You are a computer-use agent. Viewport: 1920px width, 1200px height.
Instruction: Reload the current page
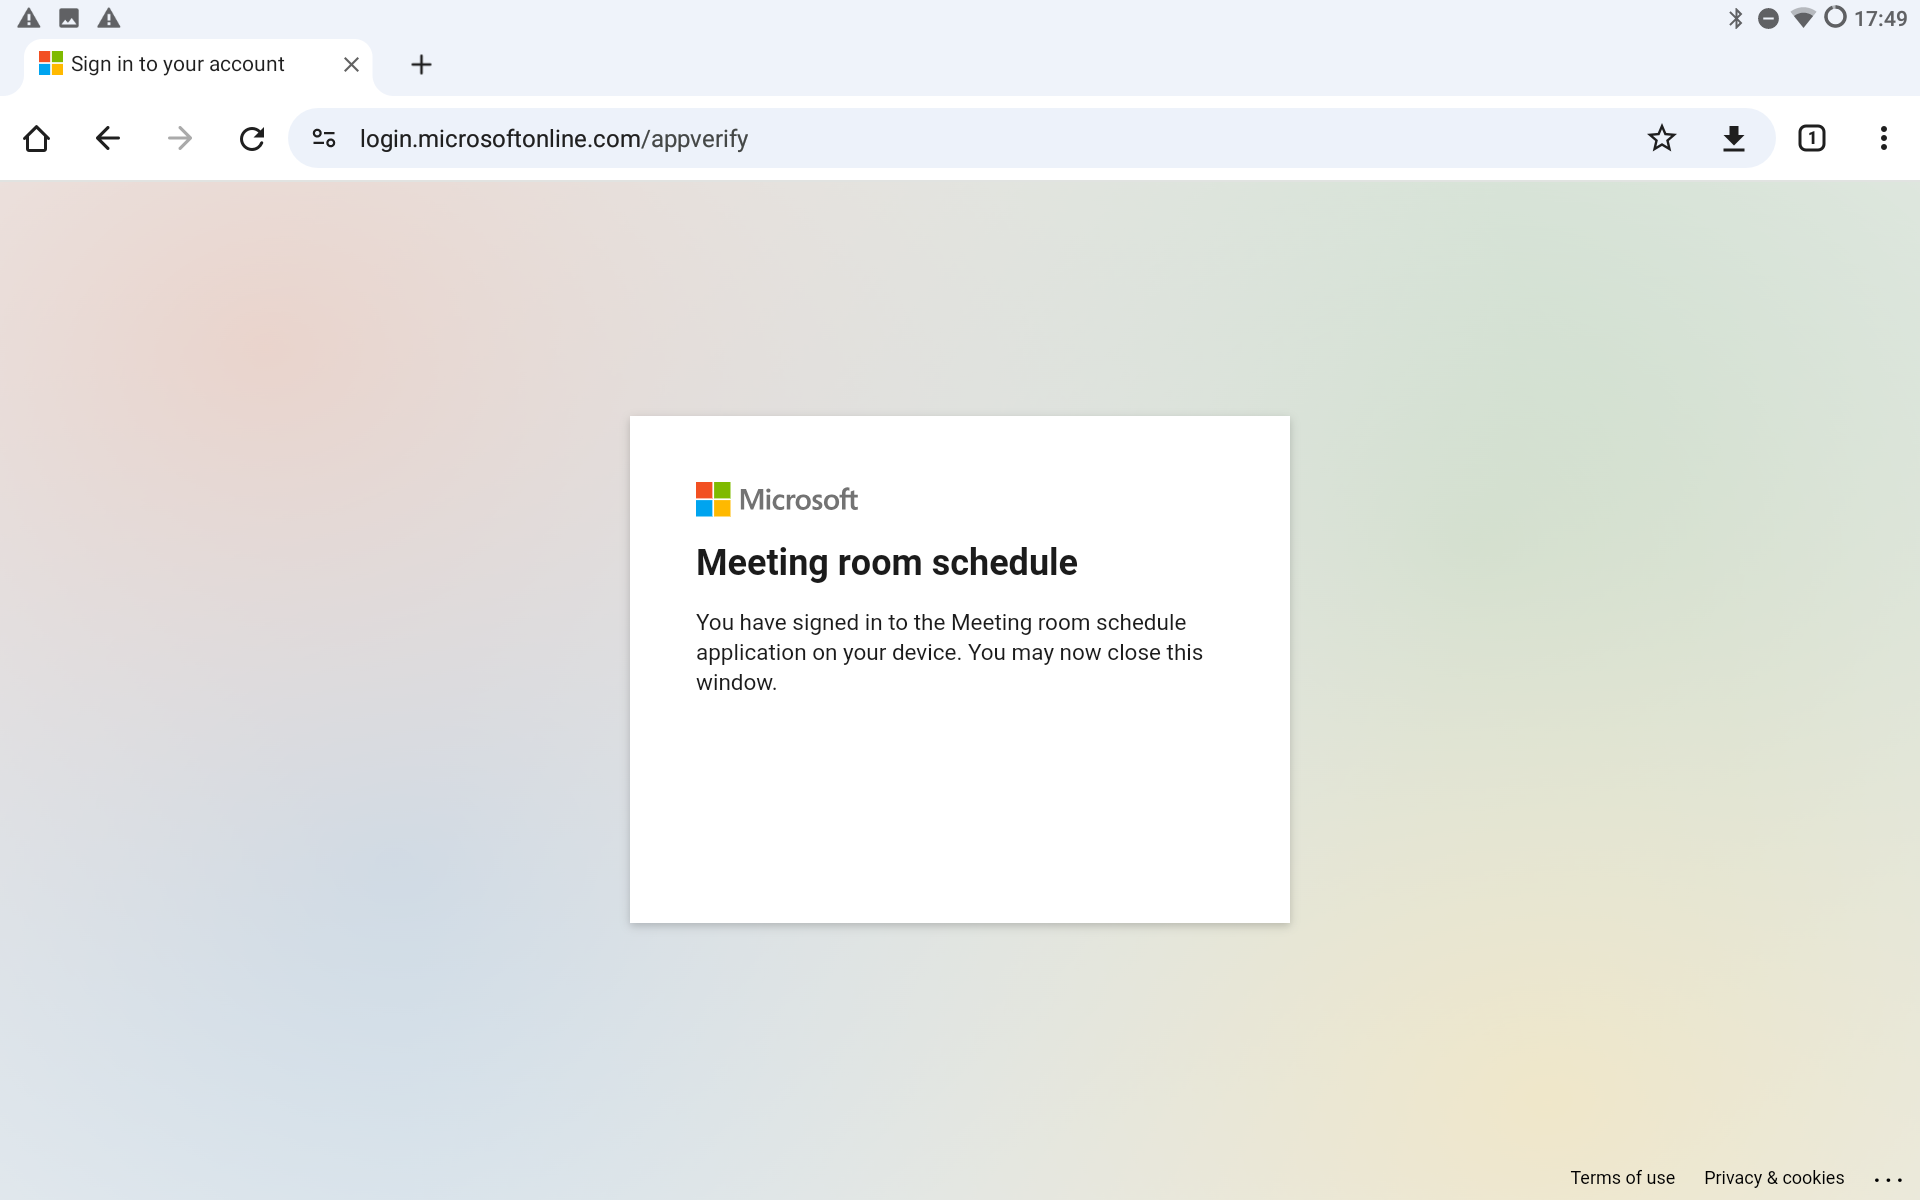[x=252, y=138]
